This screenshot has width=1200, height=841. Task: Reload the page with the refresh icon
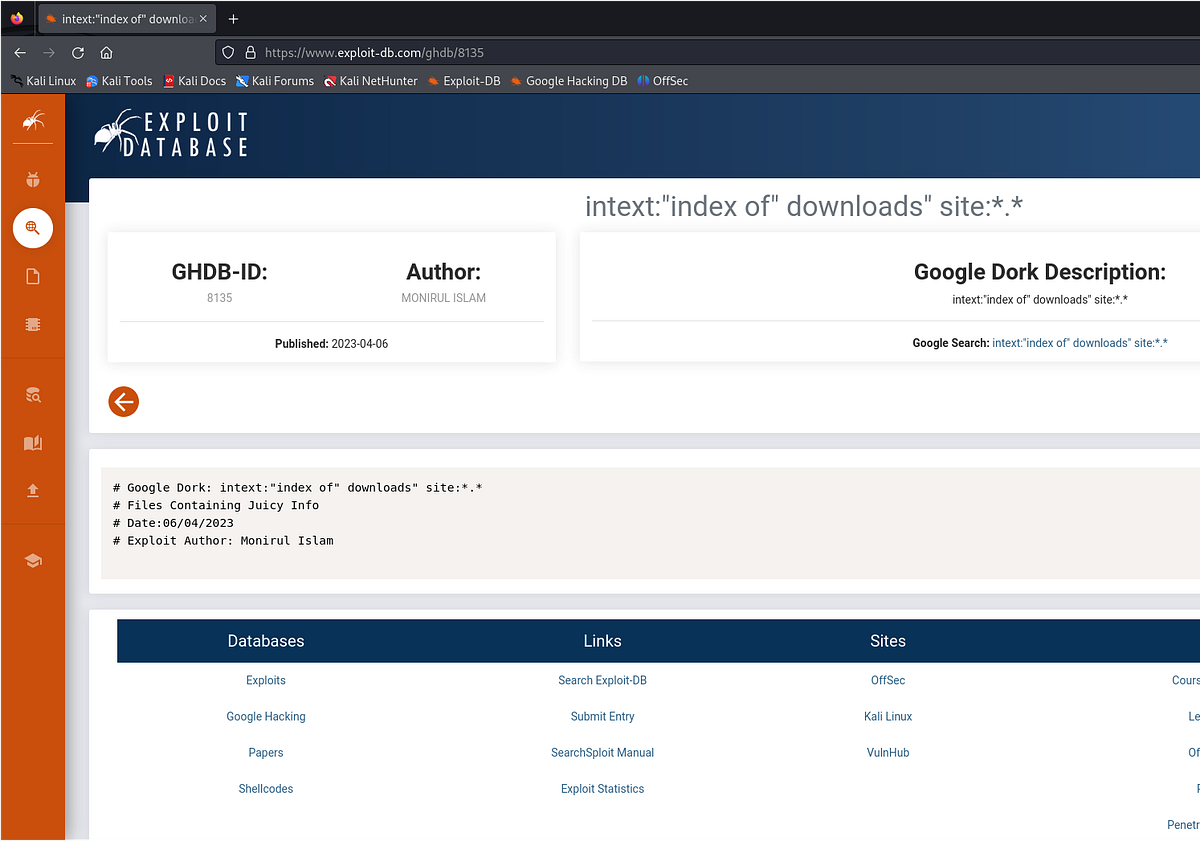[77, 52]
